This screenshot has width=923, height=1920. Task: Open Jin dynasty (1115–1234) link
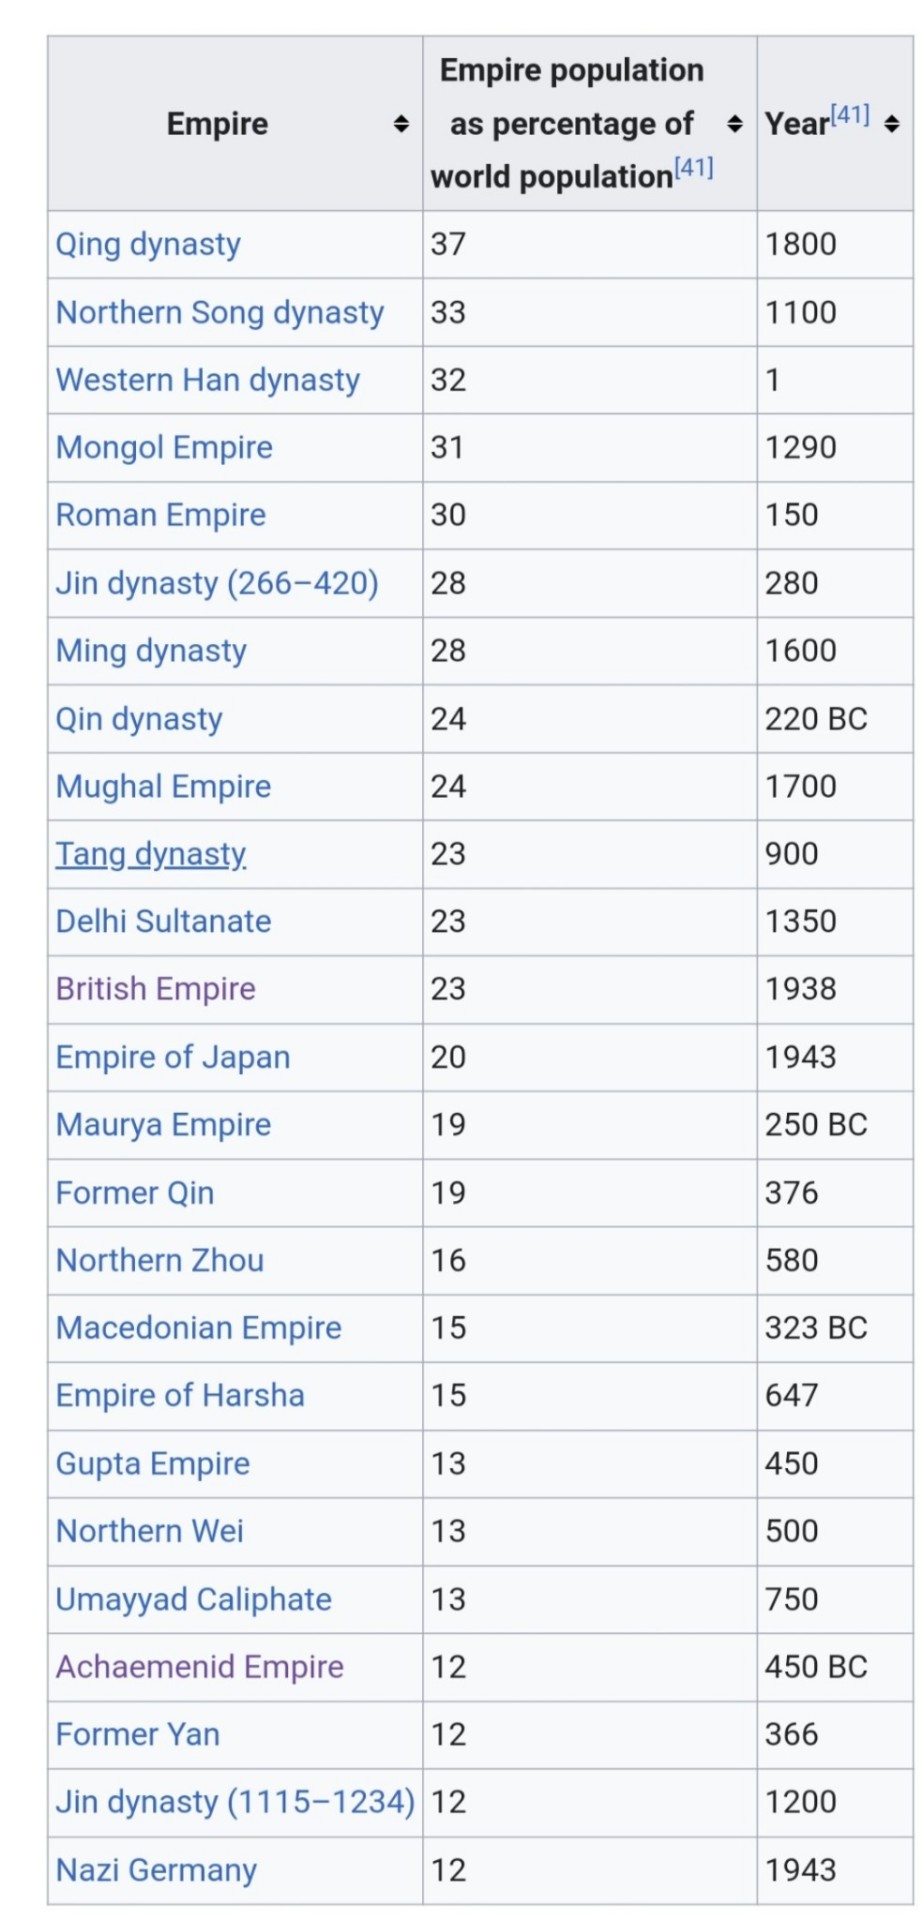pos(235,1802)
